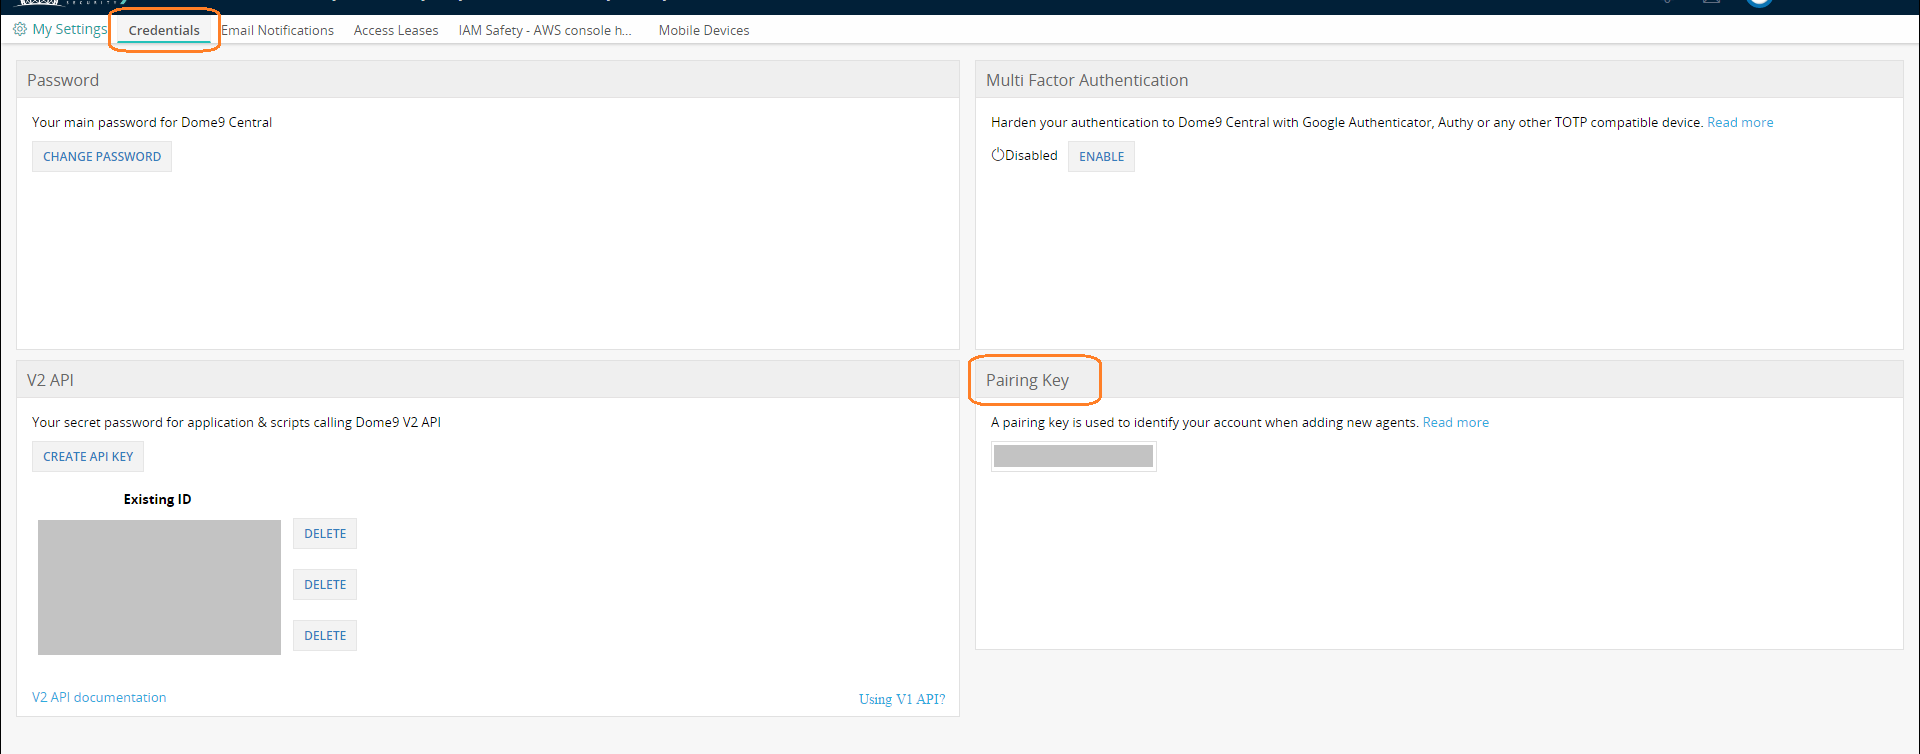Click the V2 API secret password description text
This screenshot has height=754, width=1920.
coord(236,422)
